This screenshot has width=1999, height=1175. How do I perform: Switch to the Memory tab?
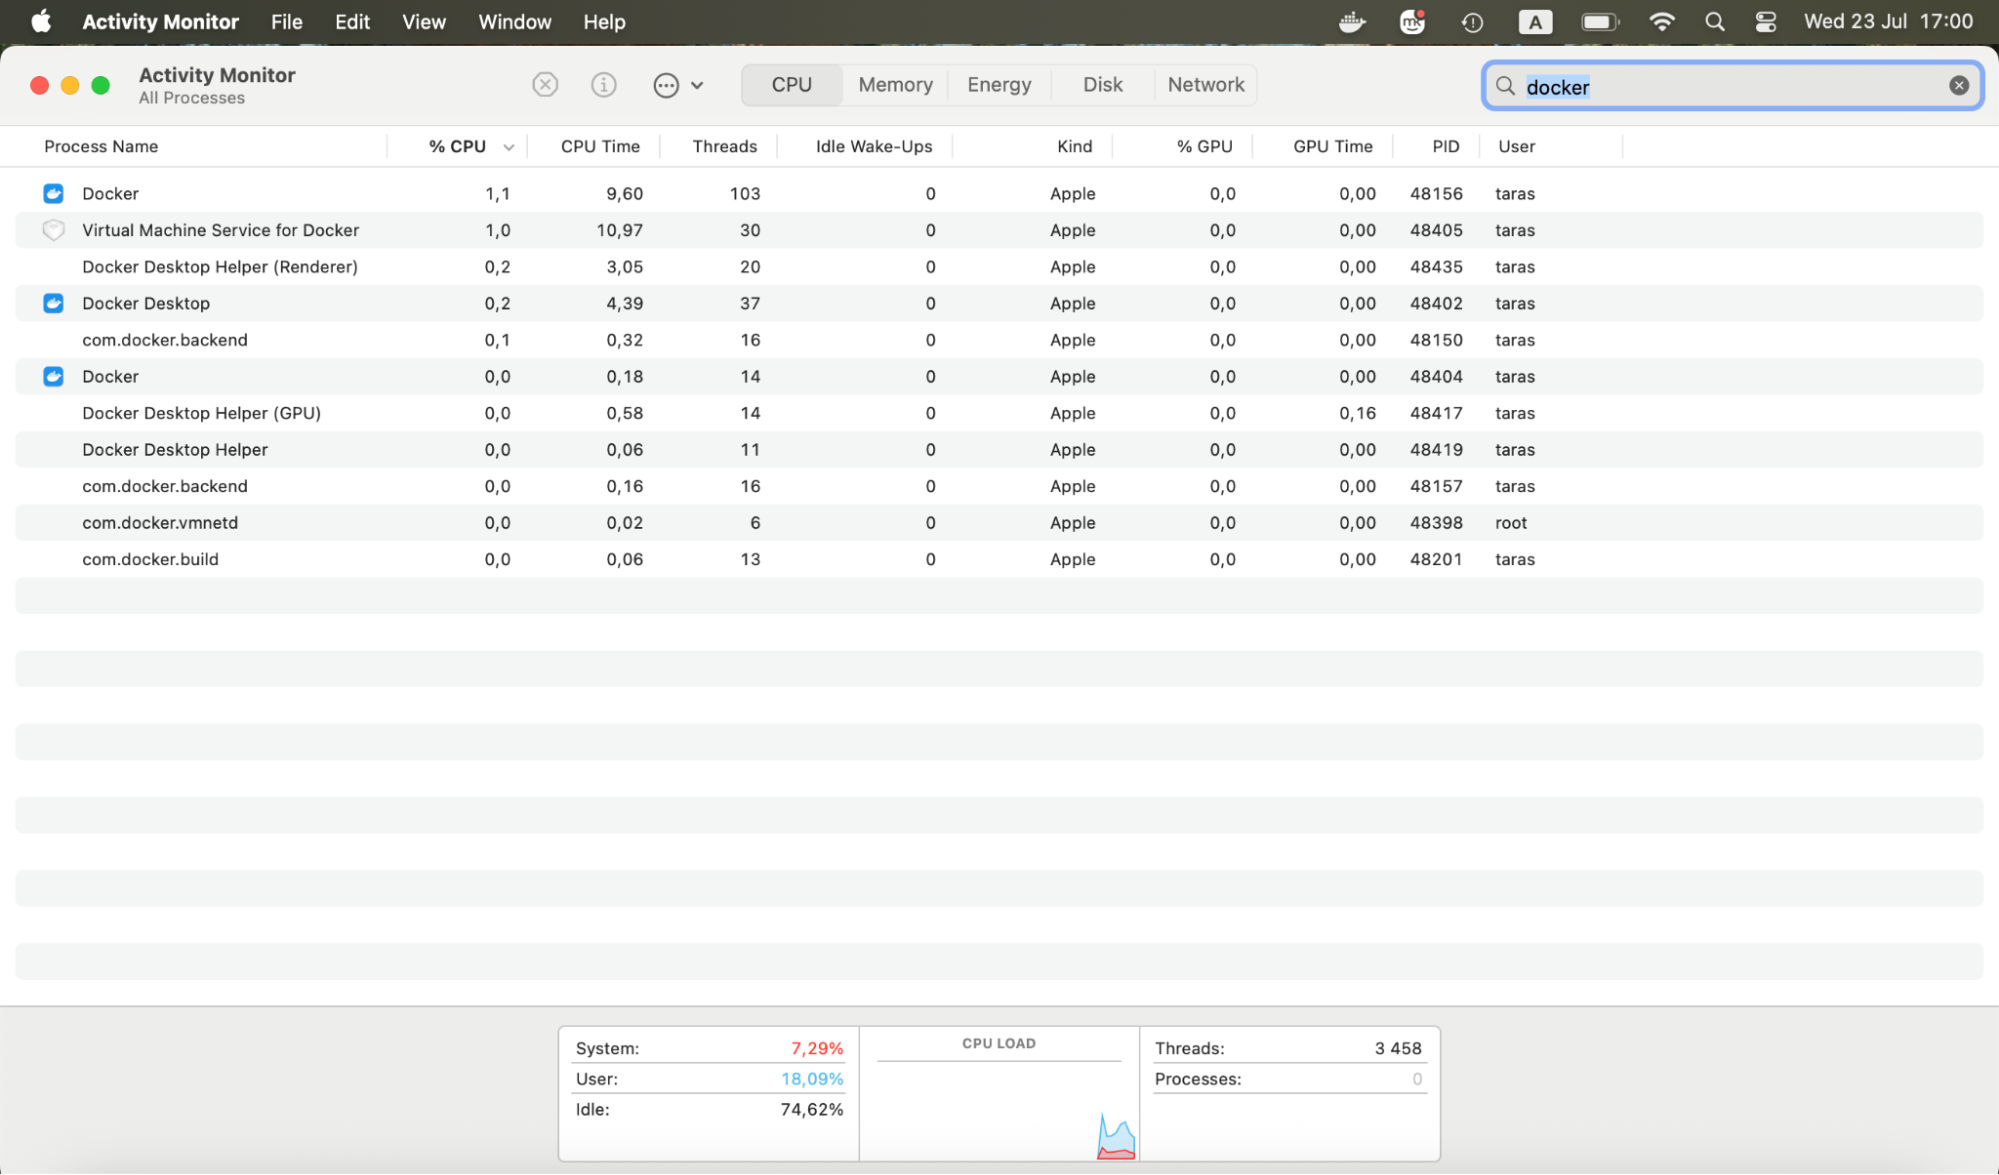[x=894, y=84]
